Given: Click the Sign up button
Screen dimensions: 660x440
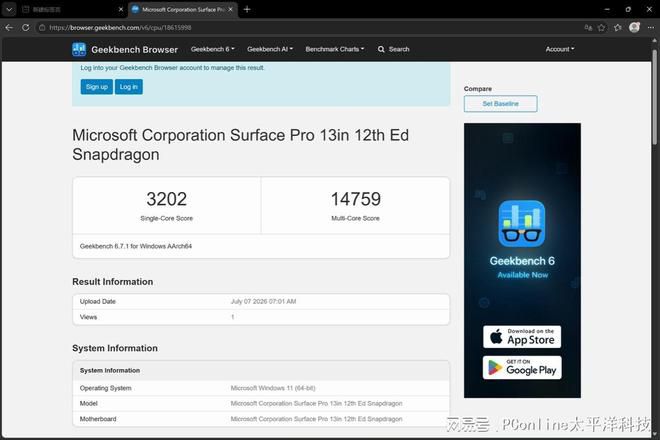Looking at the screenshot, I should [x=97, y=87].
